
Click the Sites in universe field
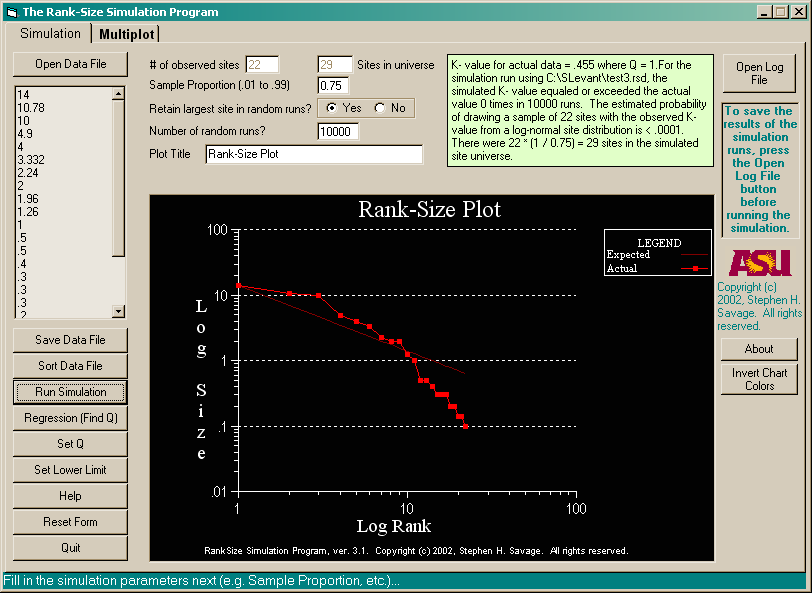pos(335,65)
